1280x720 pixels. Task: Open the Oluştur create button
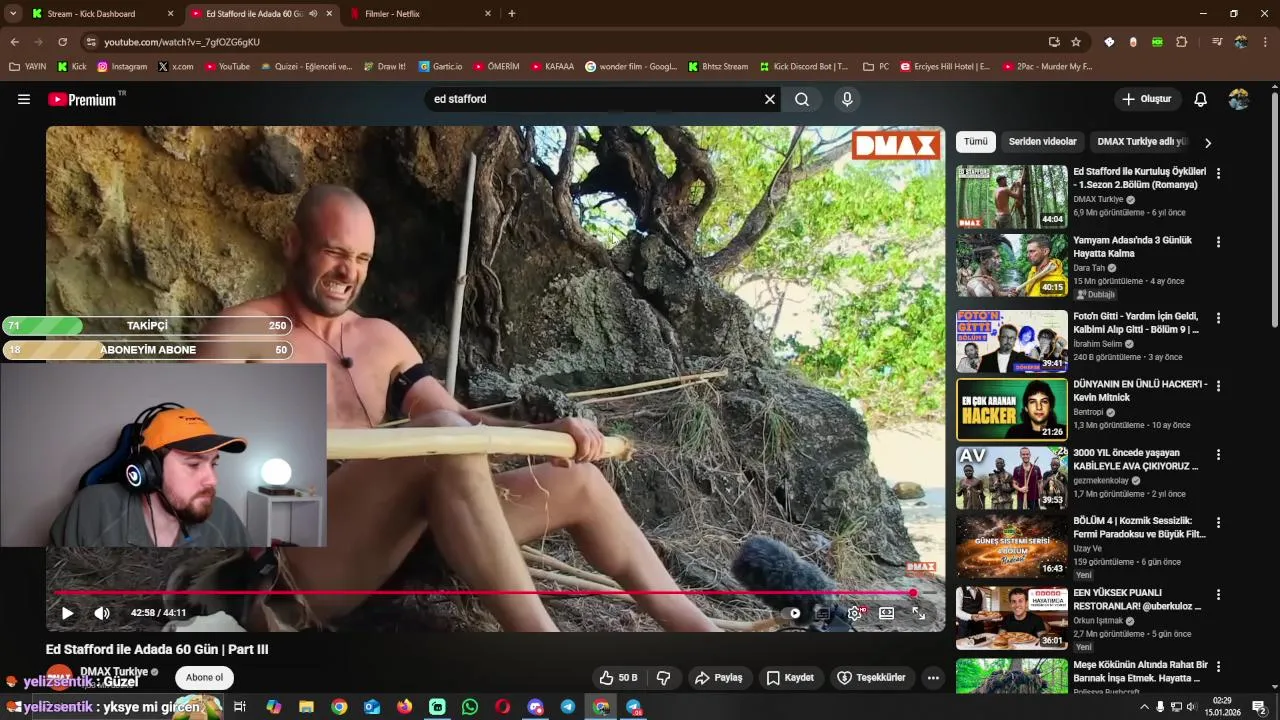pyautogui.click(x=1146, y=99)
